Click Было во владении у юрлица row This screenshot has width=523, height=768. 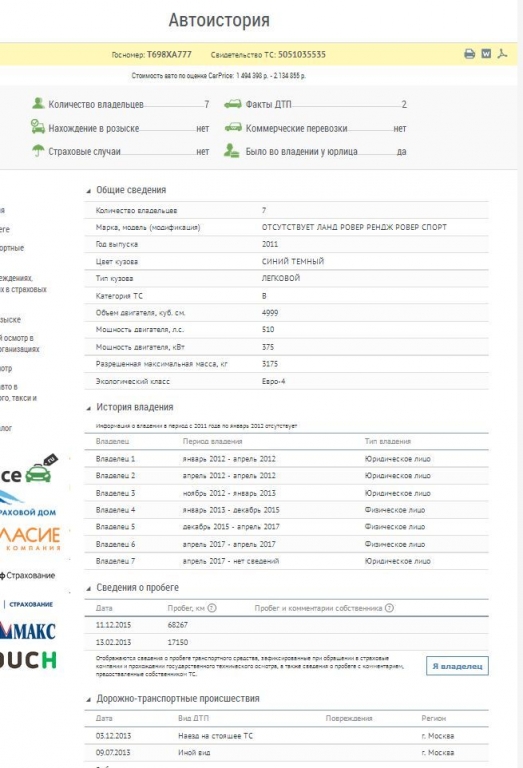315,151
